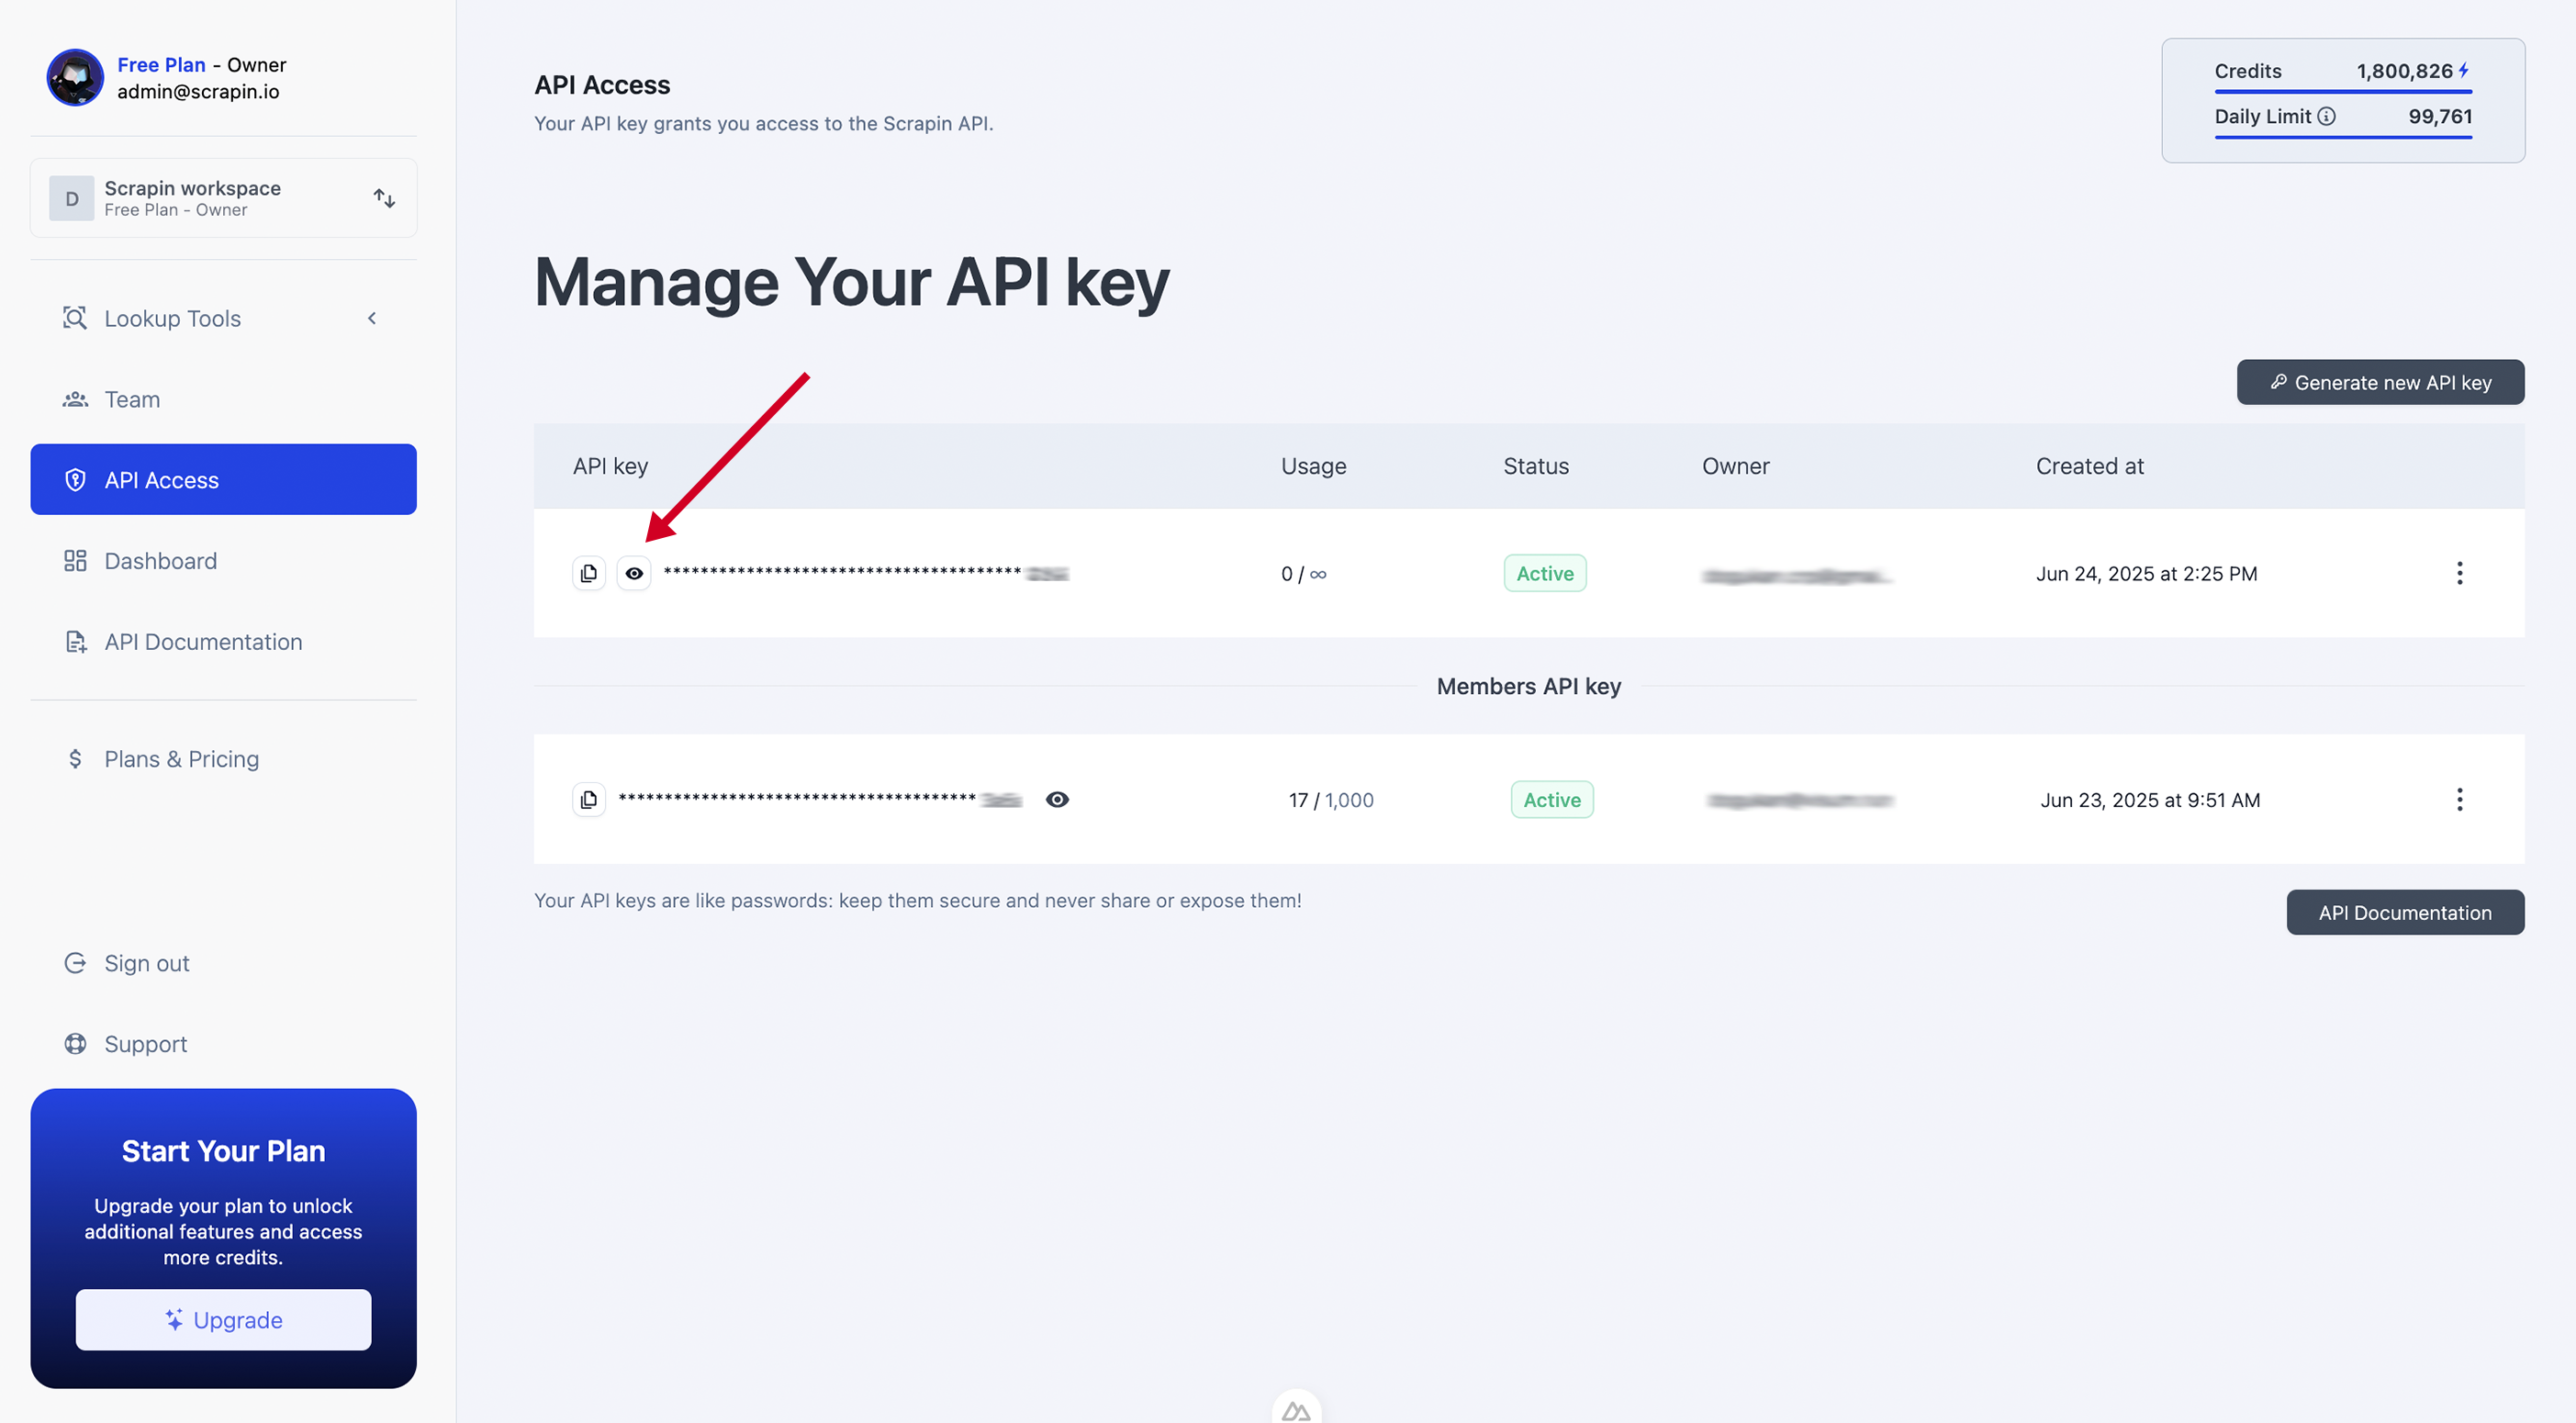Click the Free Plan link beside Owner
Image resolution: width=2576 pixels, height=1423 pixels.
[x=161, y=64]
